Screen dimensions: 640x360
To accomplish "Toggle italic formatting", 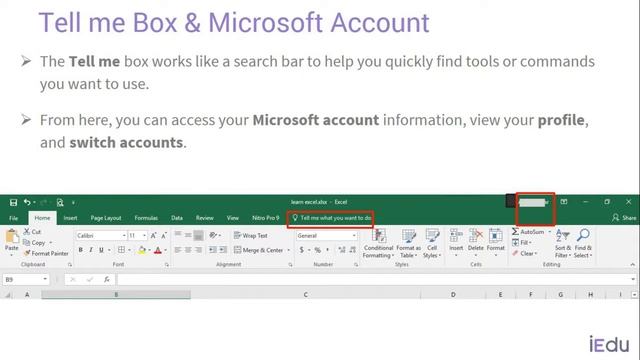I will (91, 250).
